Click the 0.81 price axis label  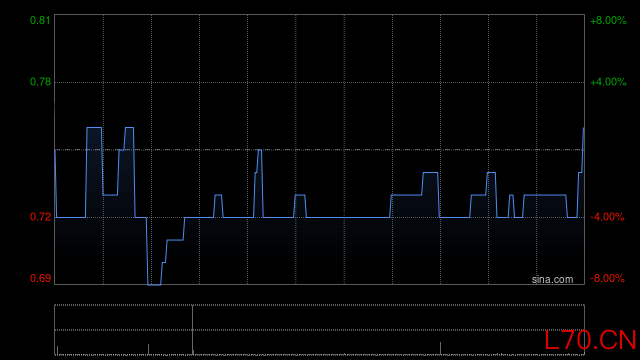[x=40, y=20]
